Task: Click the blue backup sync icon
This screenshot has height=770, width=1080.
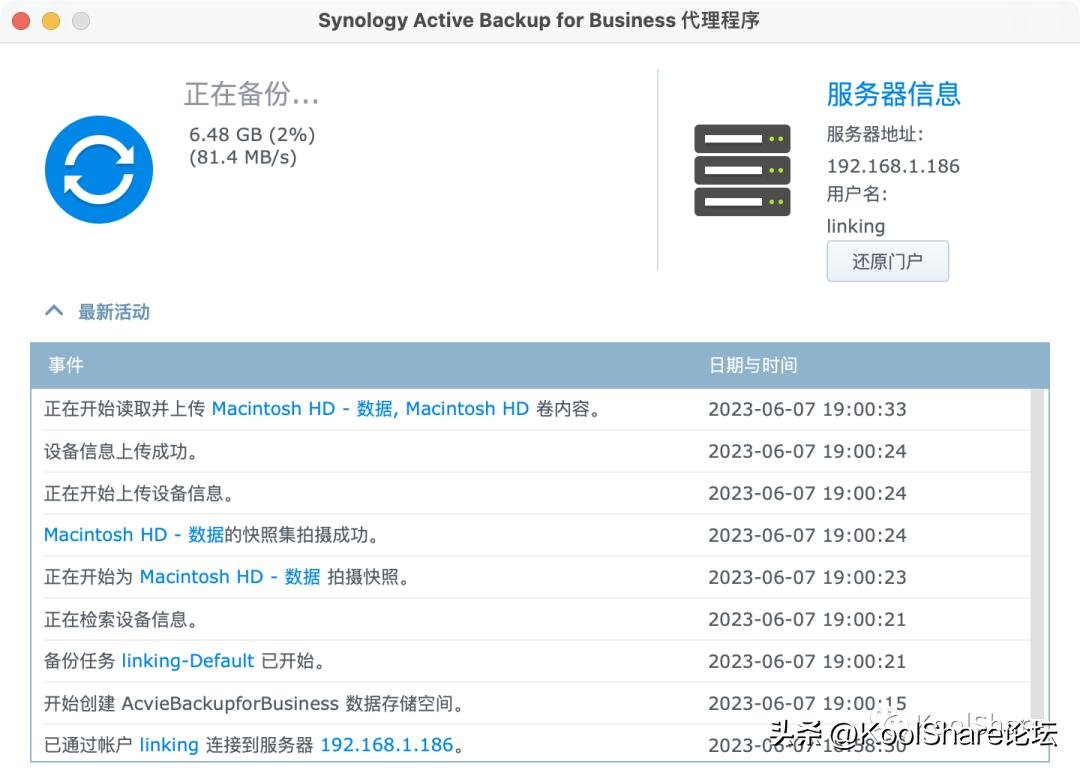Action: pyautogui.click(x=99, y=169)
